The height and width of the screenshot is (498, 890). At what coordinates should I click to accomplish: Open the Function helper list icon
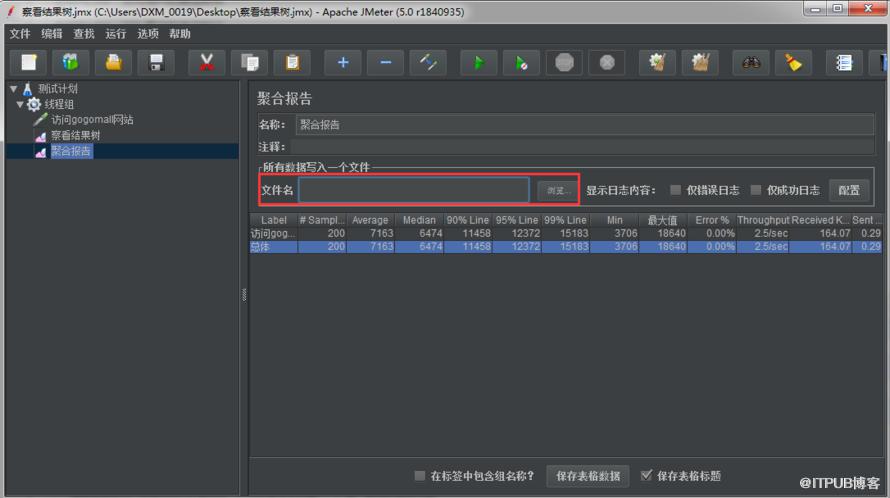[x=844, y=62]
